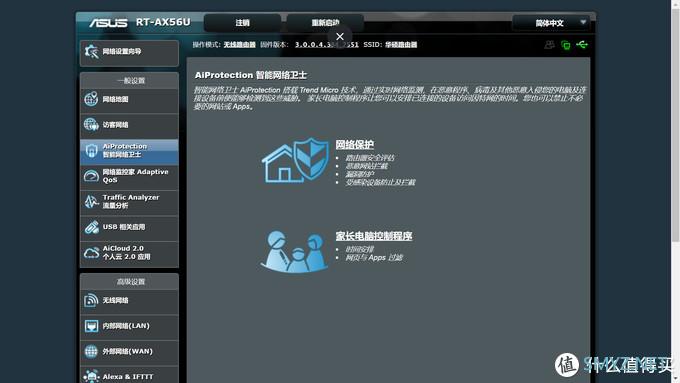Screen dimensions: 680x383
Task: Click the 访客网络 guest network icon
Action: (x=91, y=124)
